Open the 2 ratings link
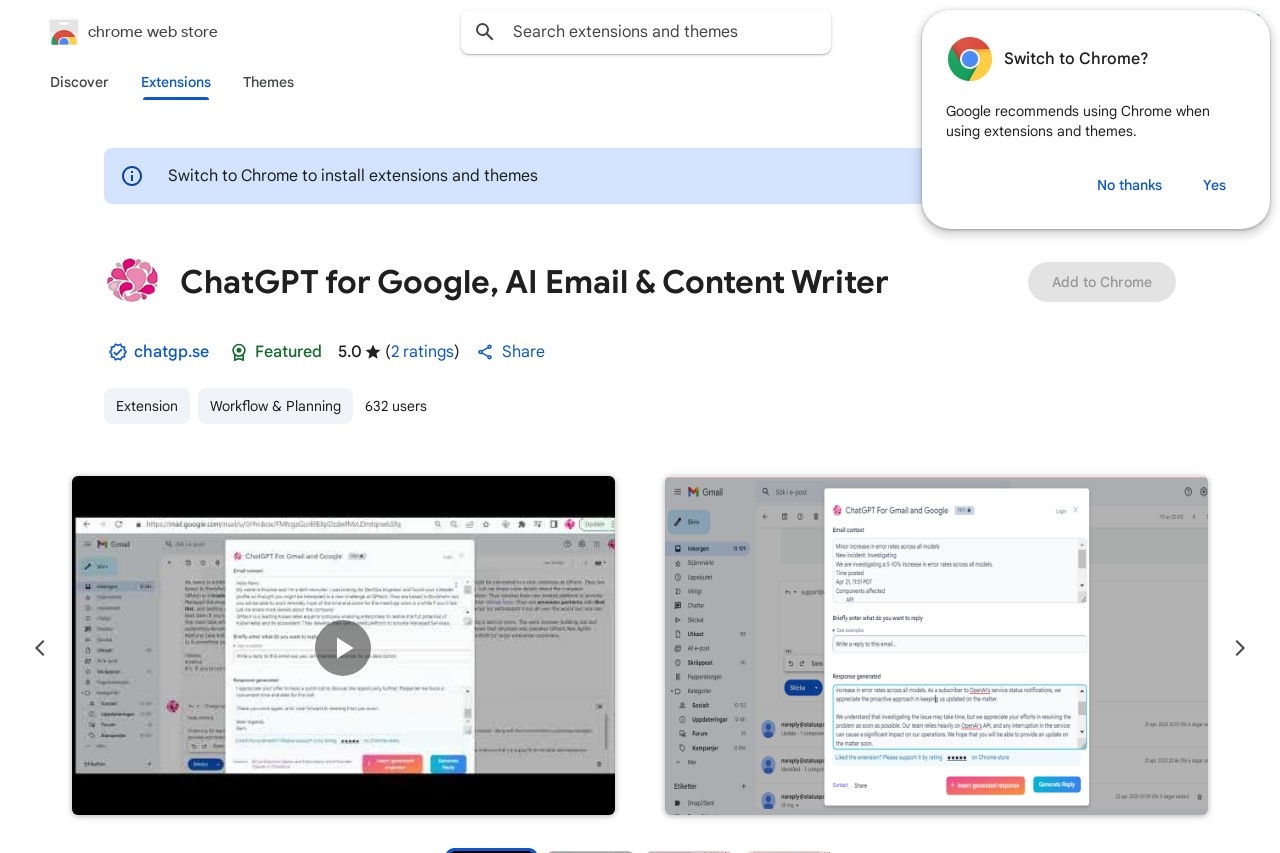The height and width of the screenshot is (853, 1280). click(423, 352)
